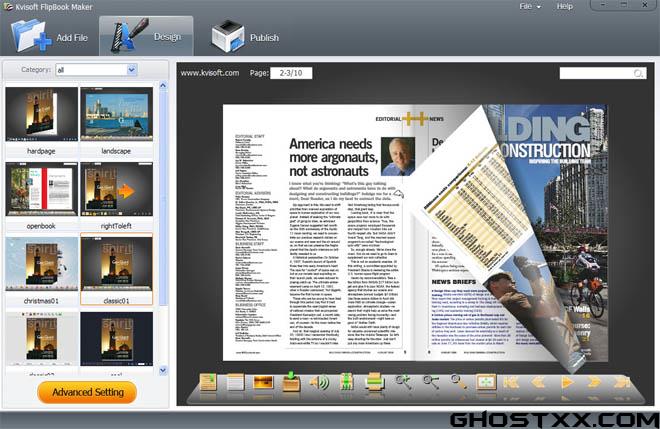Click the download box icon
The image size is (660, 429).
291,382
